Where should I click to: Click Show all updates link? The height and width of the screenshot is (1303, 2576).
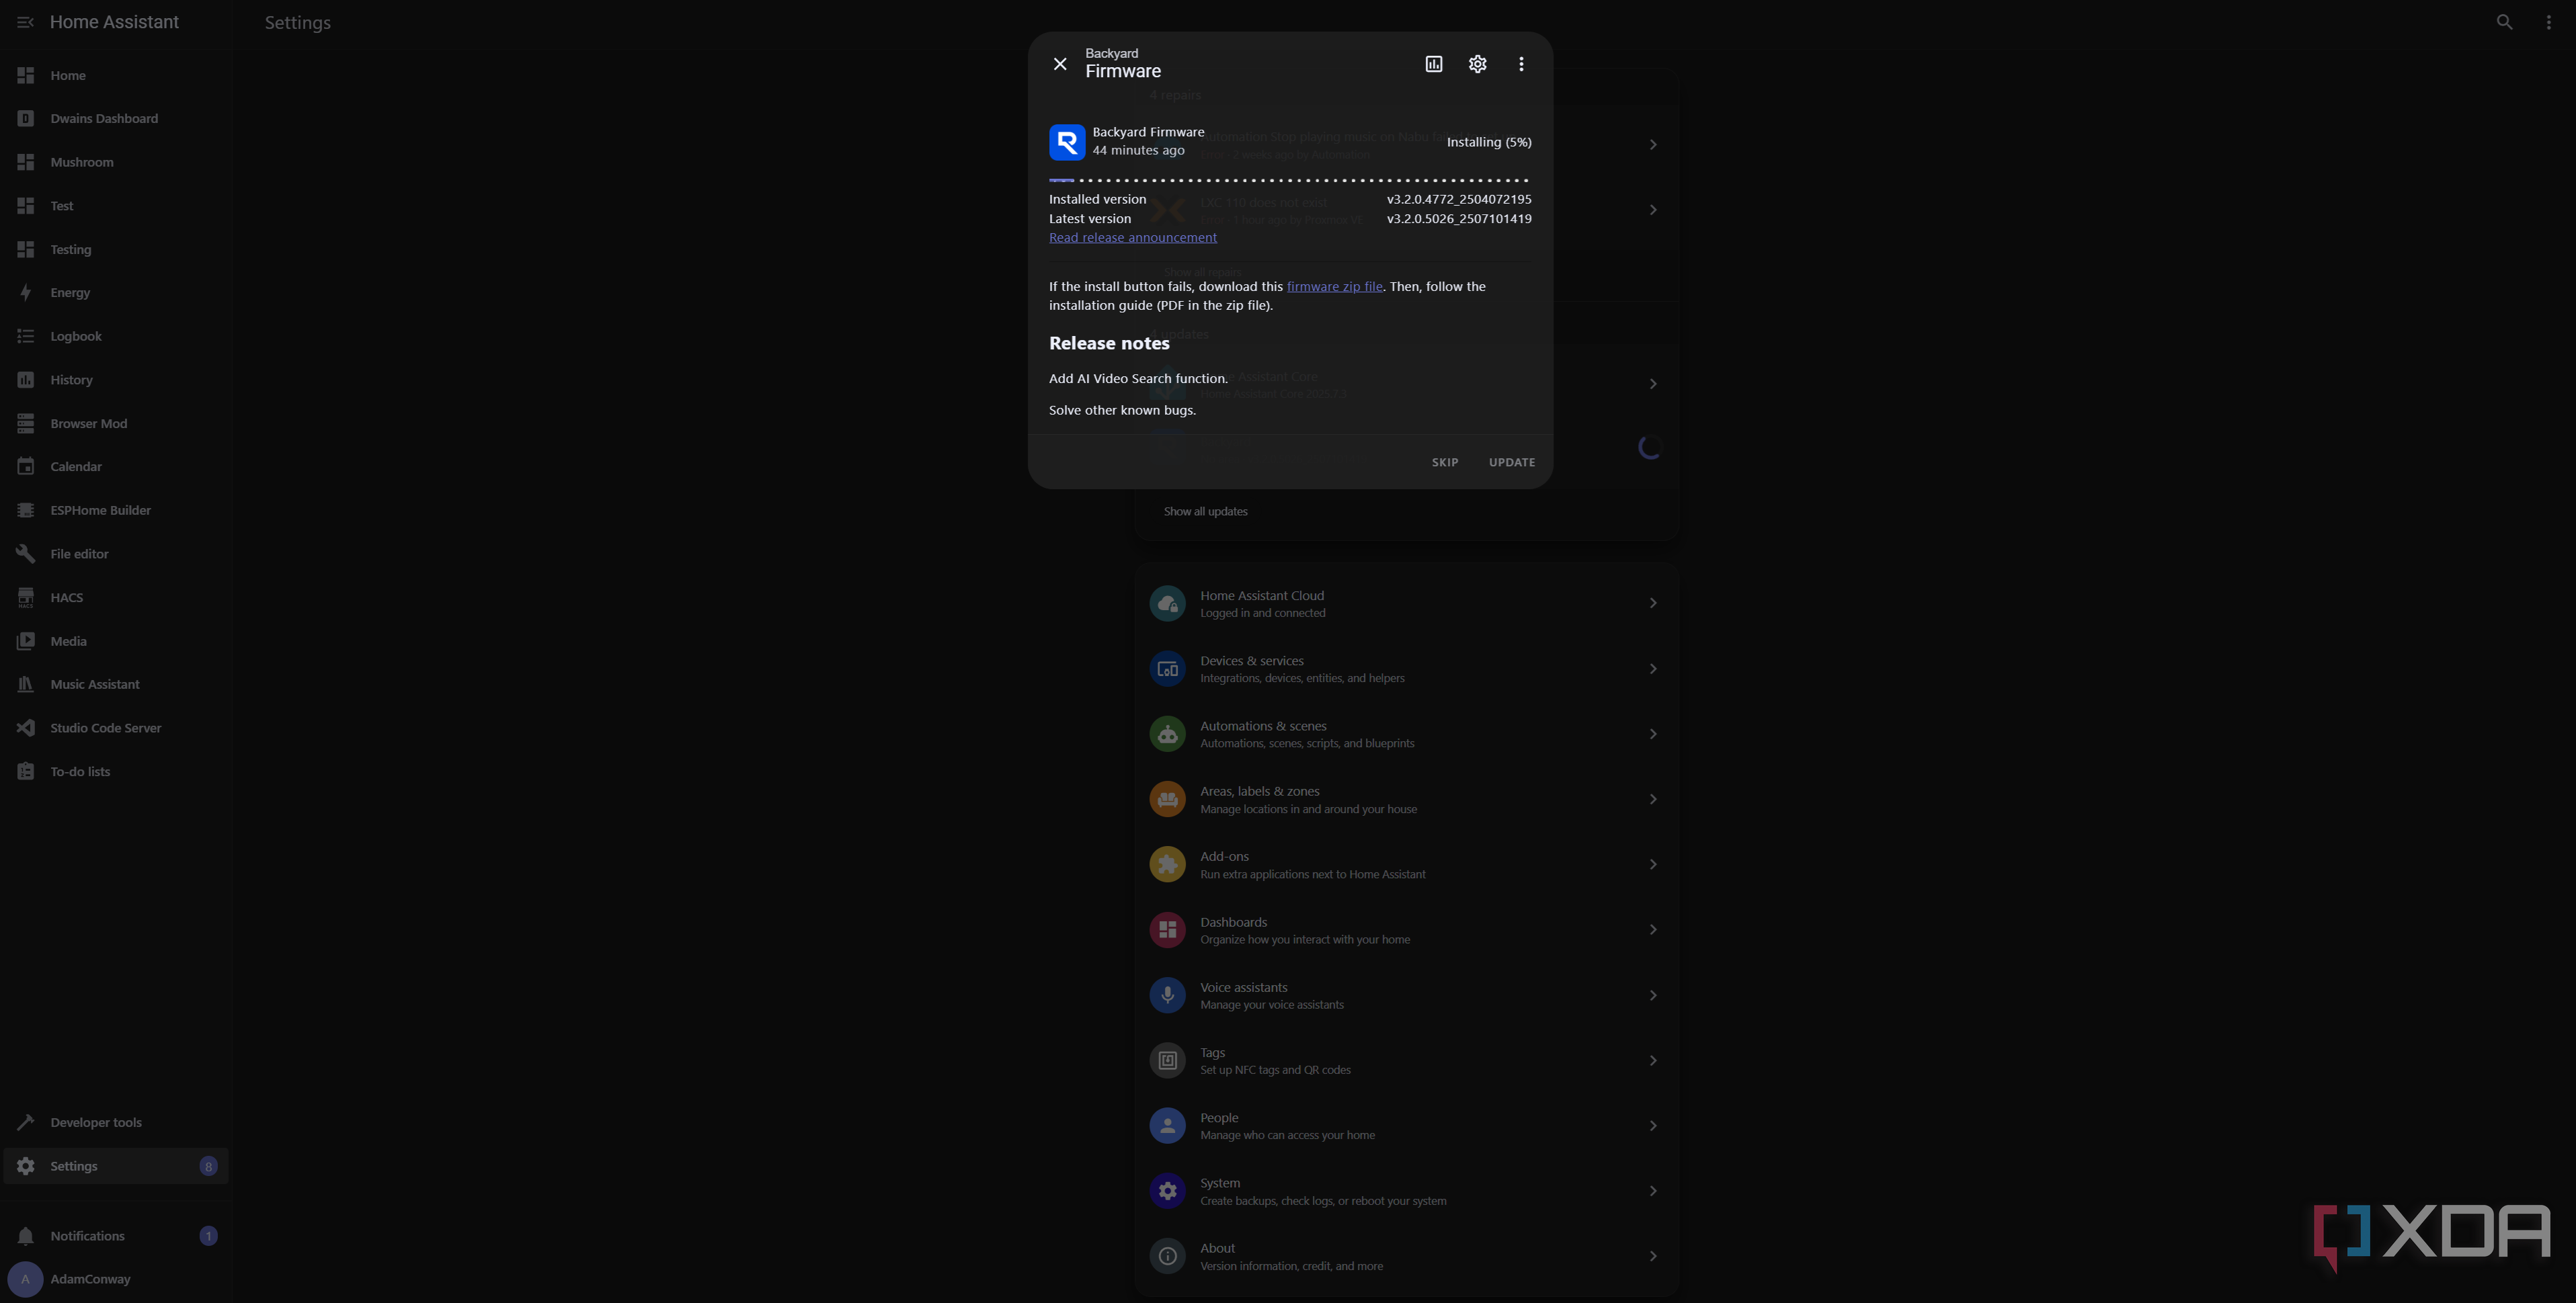(x=1205, y=512)
